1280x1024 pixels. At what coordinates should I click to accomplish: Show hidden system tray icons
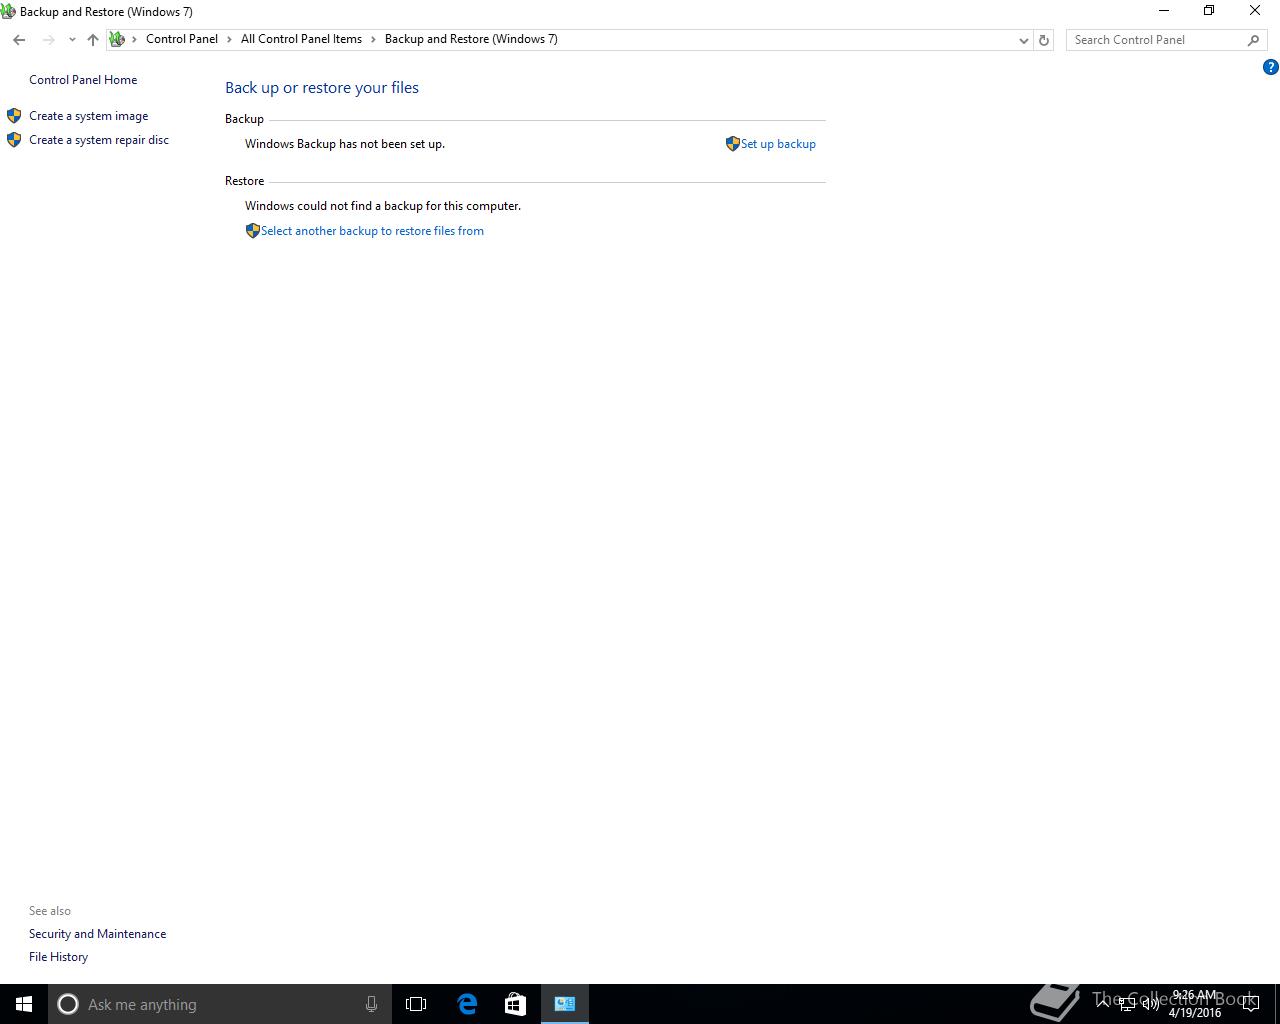coord(1103,1004)
